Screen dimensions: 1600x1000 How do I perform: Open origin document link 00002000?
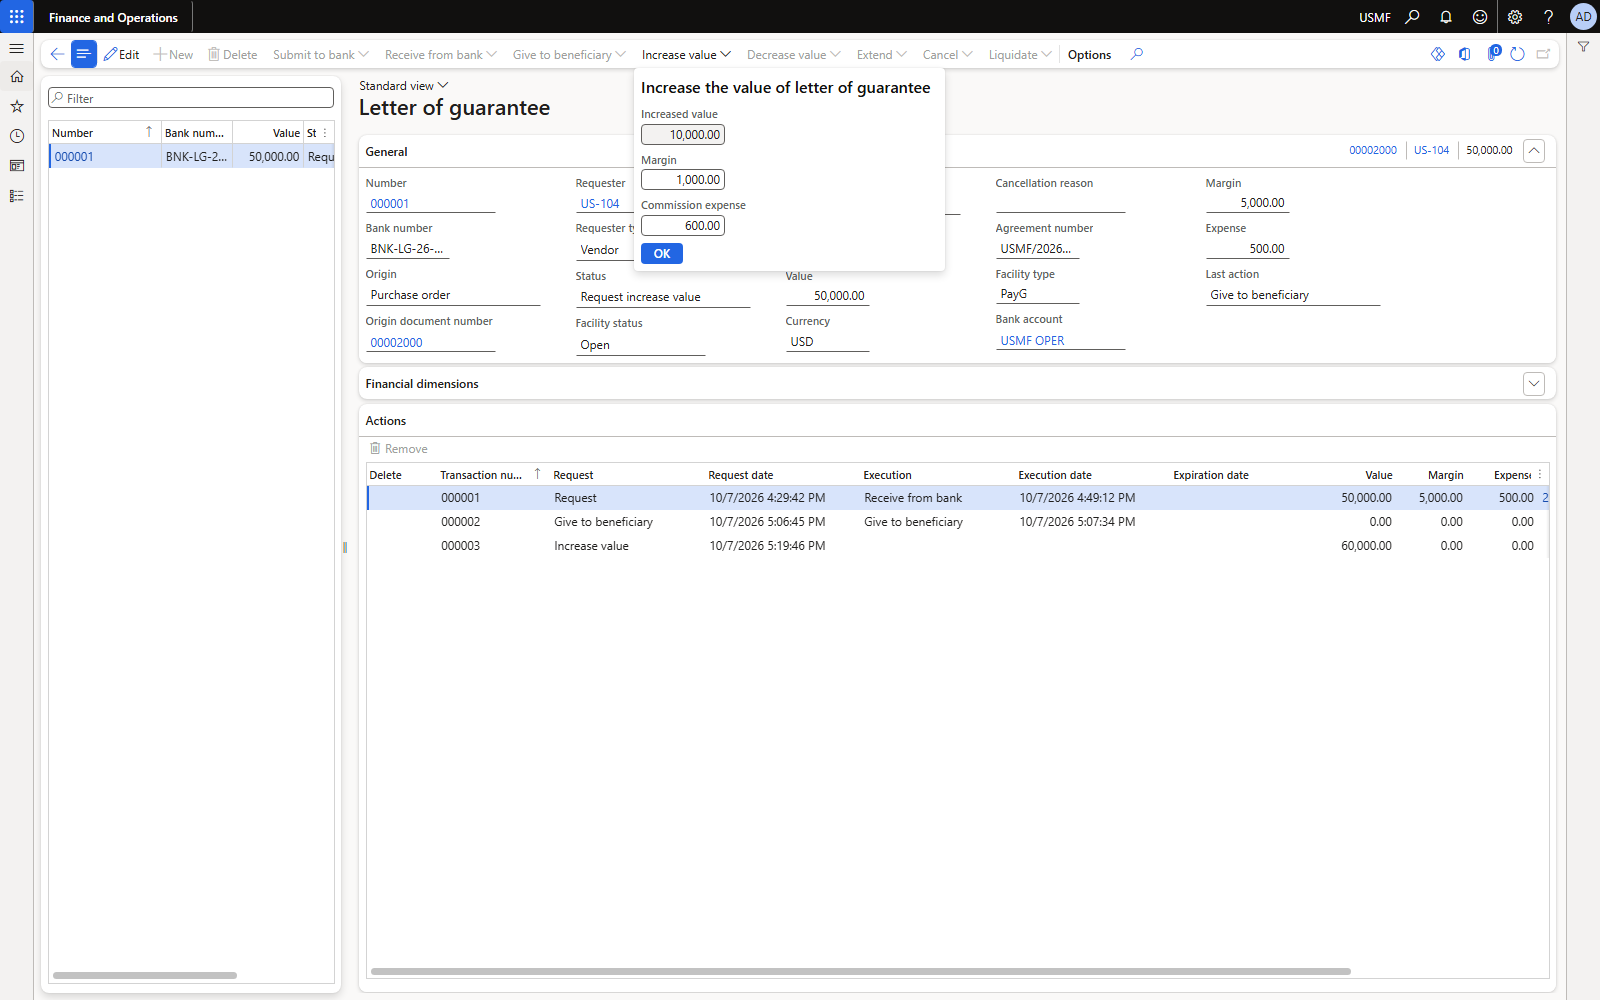pos(397,342)
